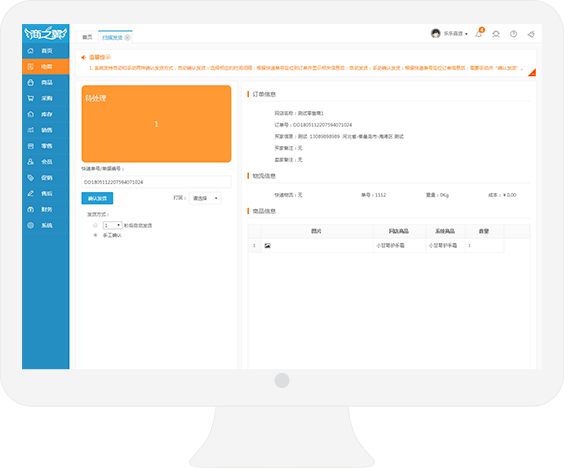
Task: Open the seconds dropdown showing 1
Action: click(x=113, y=225)
